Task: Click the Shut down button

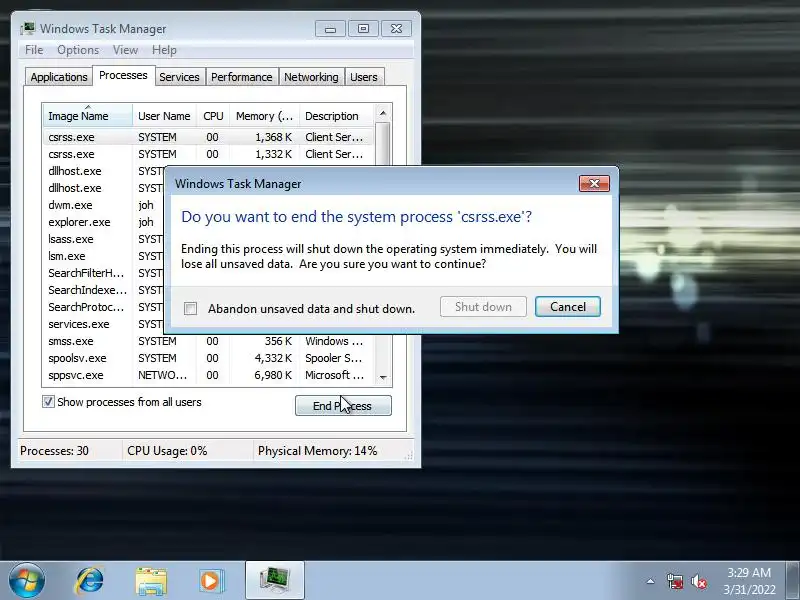Action: [x=483, y=307]
